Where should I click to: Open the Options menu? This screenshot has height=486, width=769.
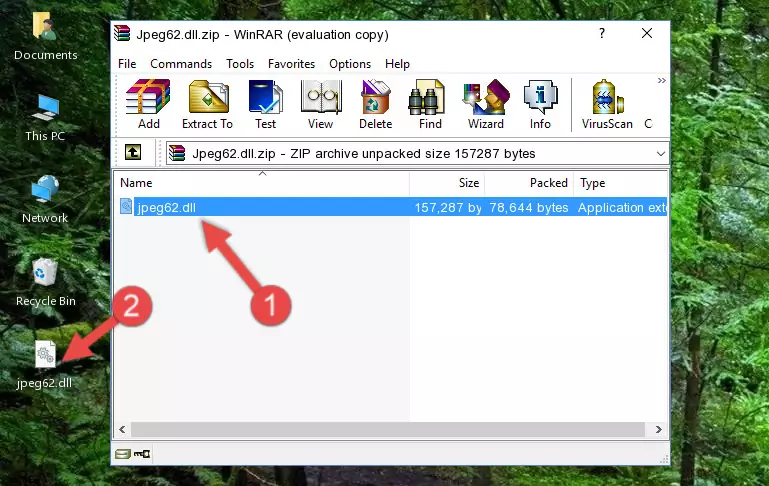tap(350, 64)
